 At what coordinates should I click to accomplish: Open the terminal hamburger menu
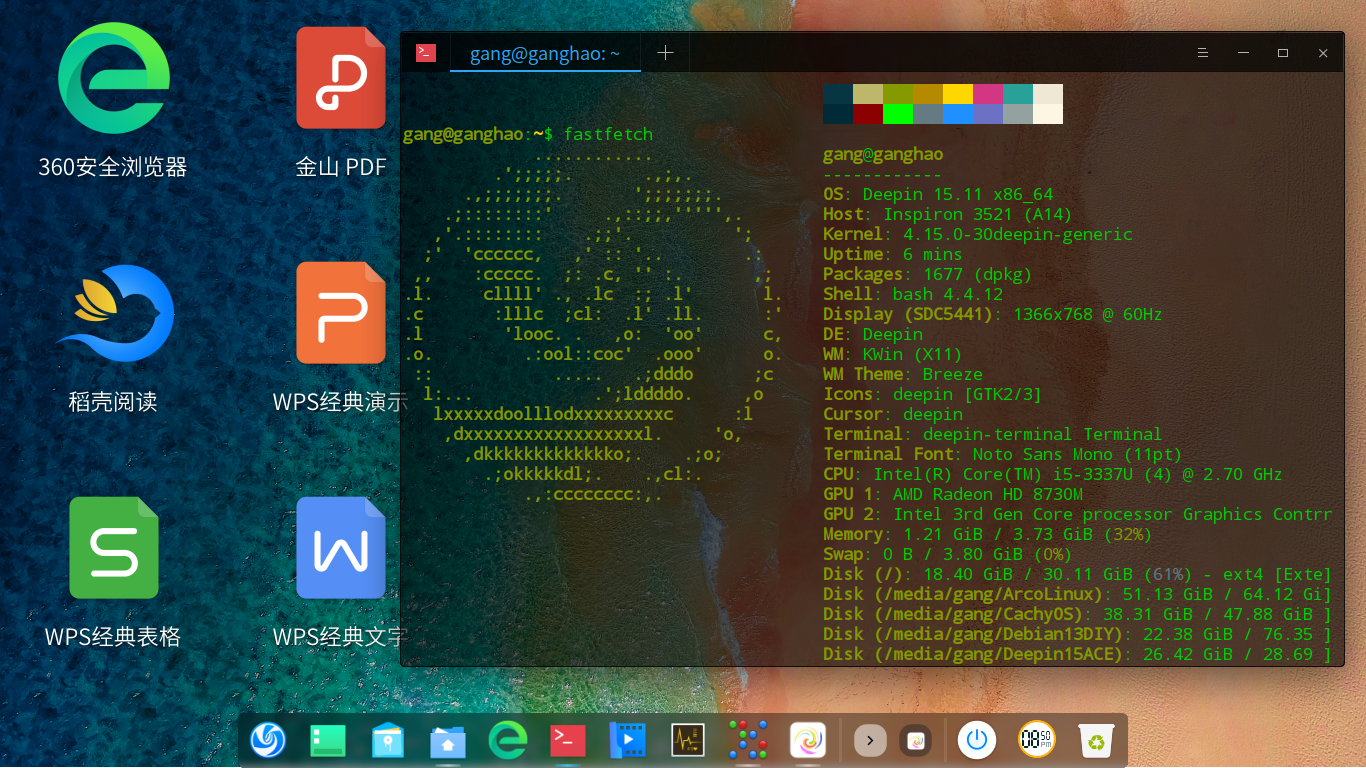tap(1202, 52)
